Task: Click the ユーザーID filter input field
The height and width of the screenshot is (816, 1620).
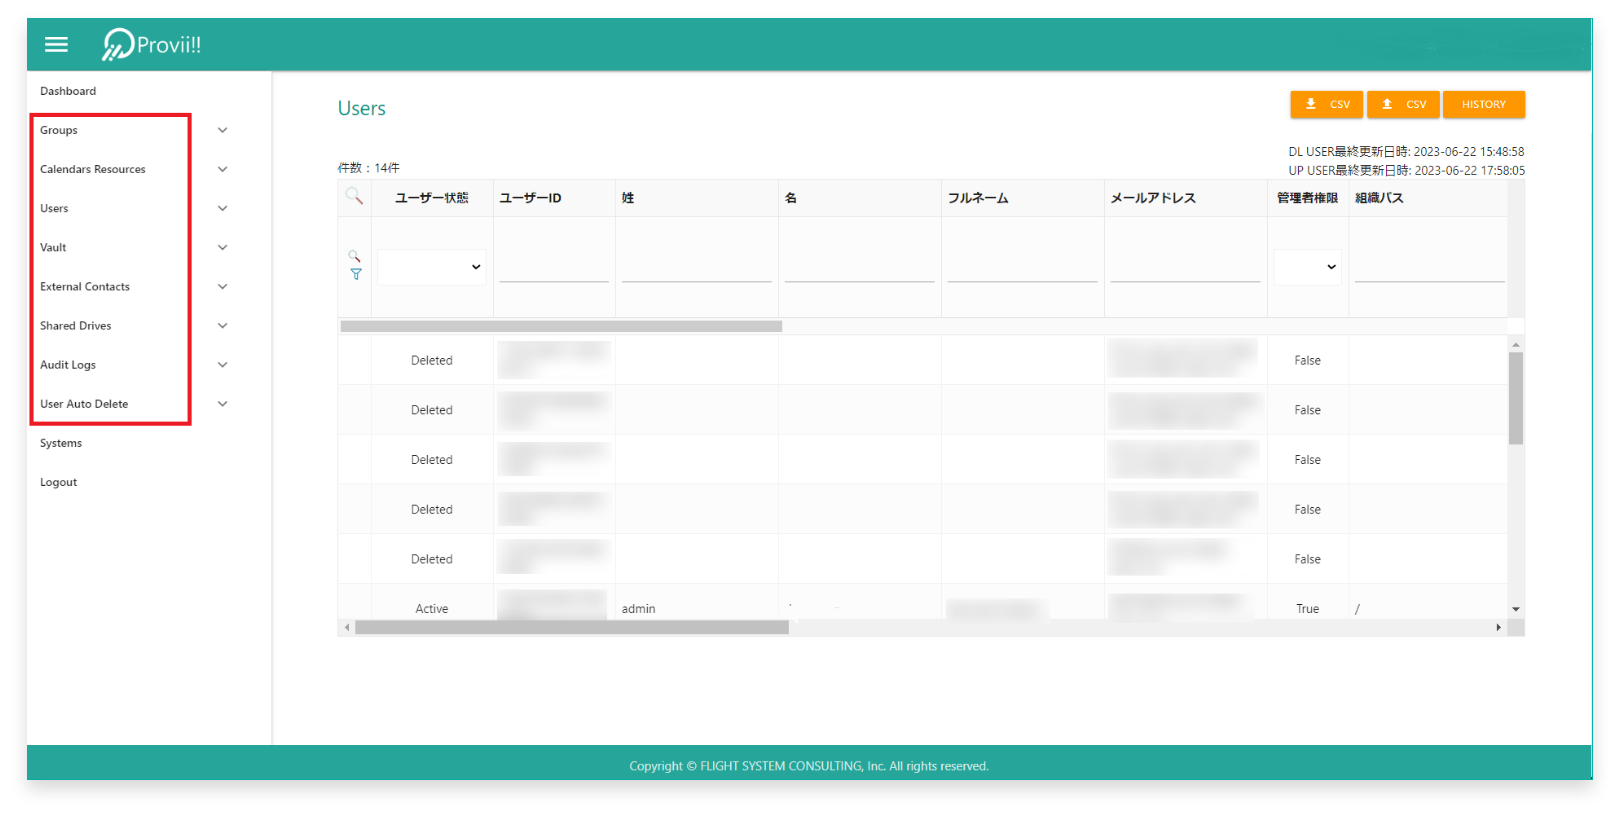Action: (554, 268)
